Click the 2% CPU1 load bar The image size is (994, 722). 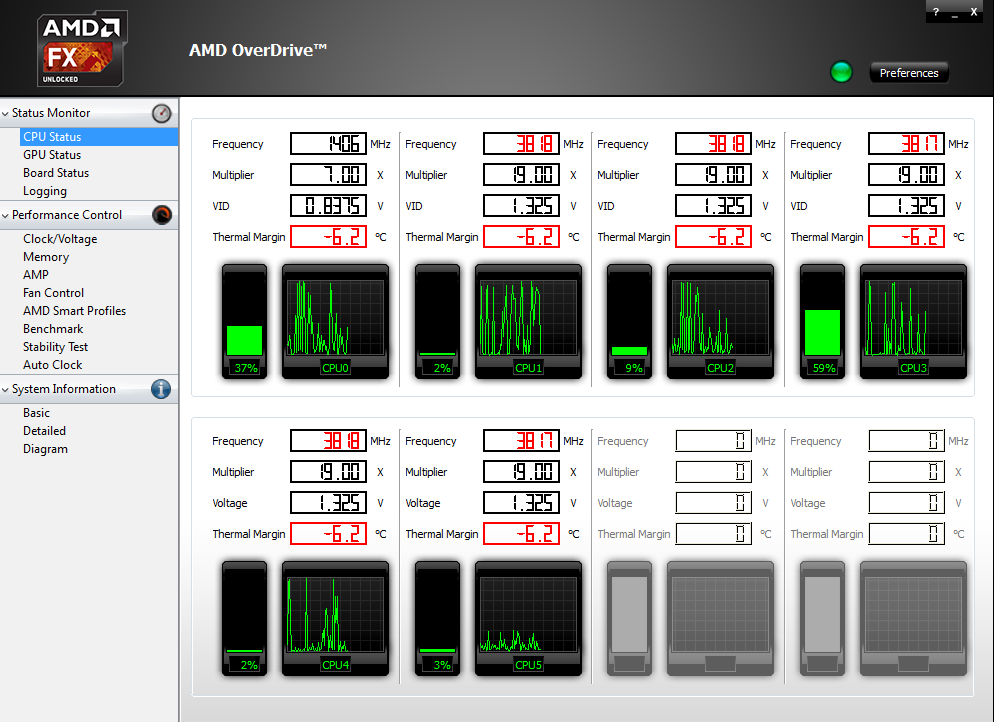[x=437, y=321]
